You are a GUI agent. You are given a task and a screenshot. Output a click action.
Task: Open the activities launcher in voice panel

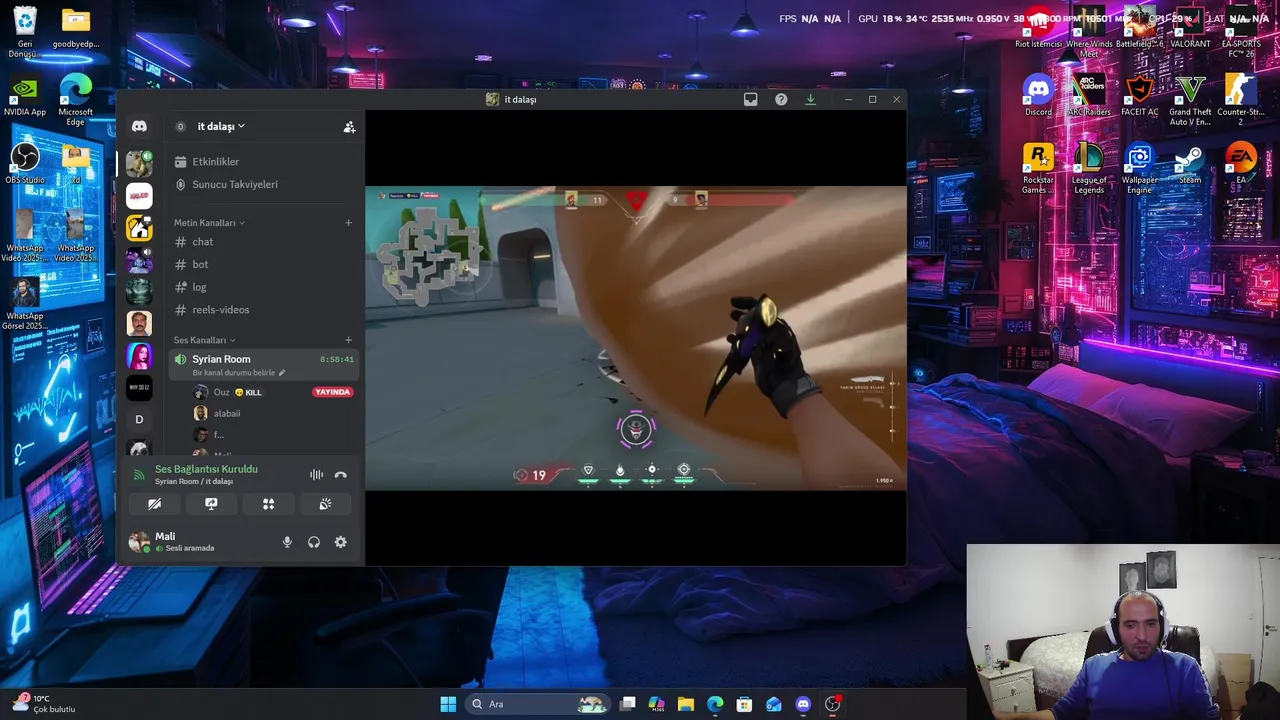point(268,504)
